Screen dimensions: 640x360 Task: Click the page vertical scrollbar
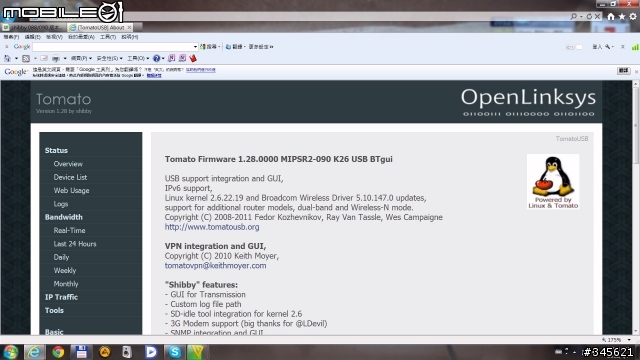636,207
